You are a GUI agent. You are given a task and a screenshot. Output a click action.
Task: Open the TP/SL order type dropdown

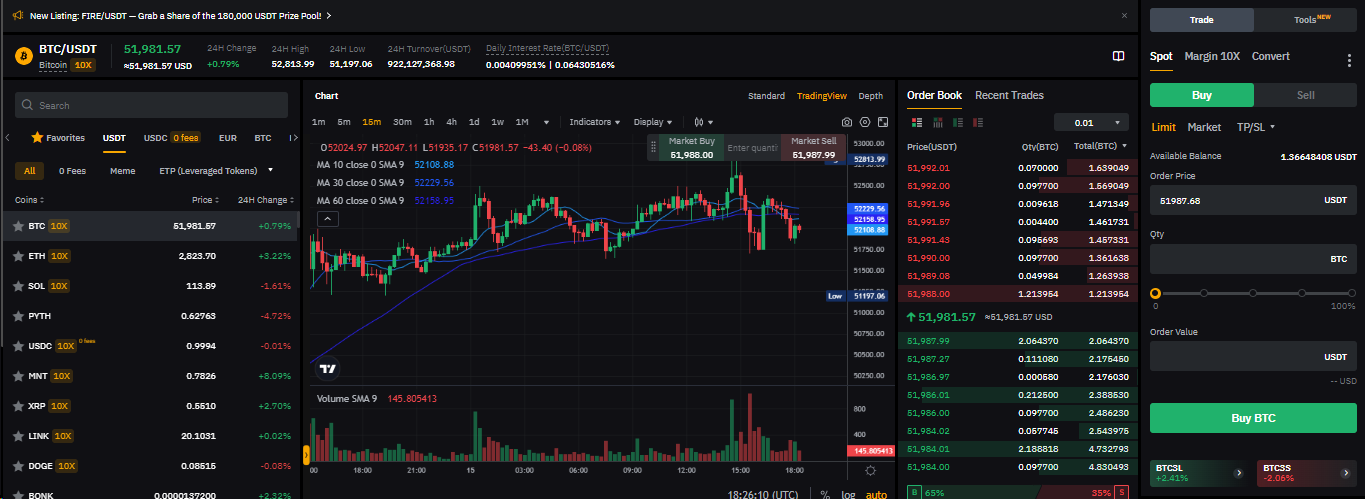pyautogui.click(x=1256, y=127)
